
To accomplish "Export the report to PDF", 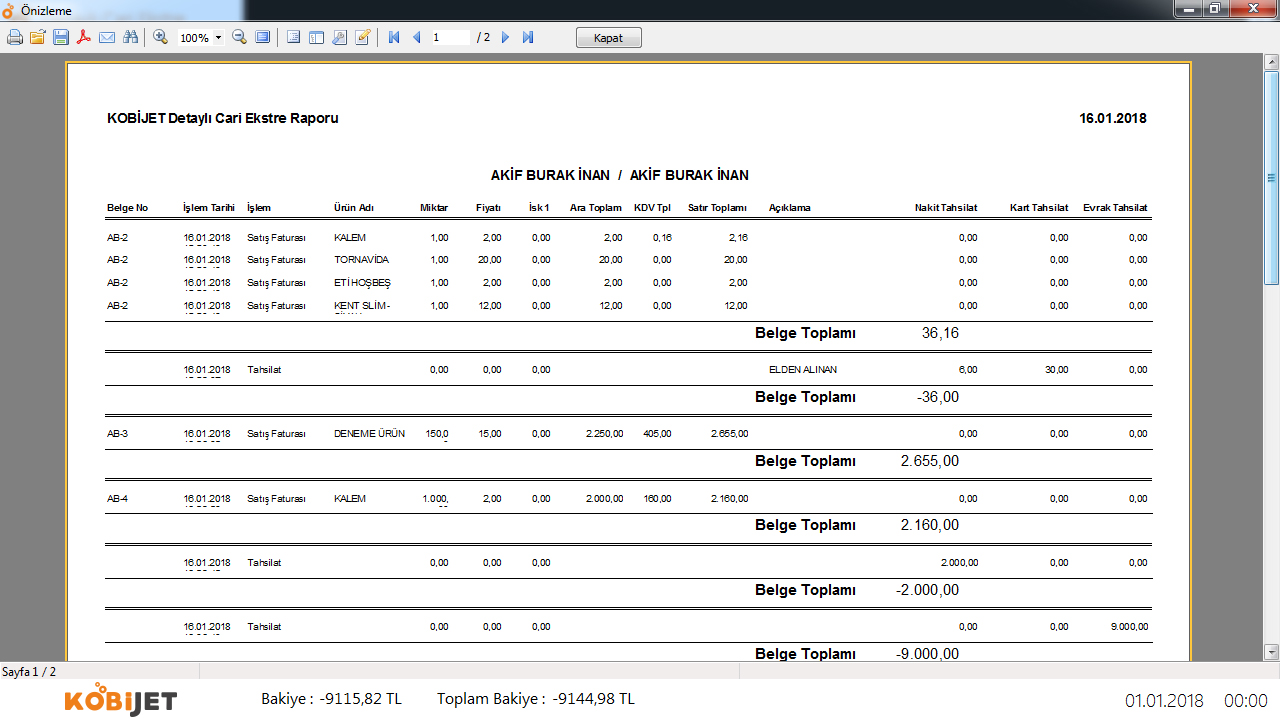I will (84, 37).
